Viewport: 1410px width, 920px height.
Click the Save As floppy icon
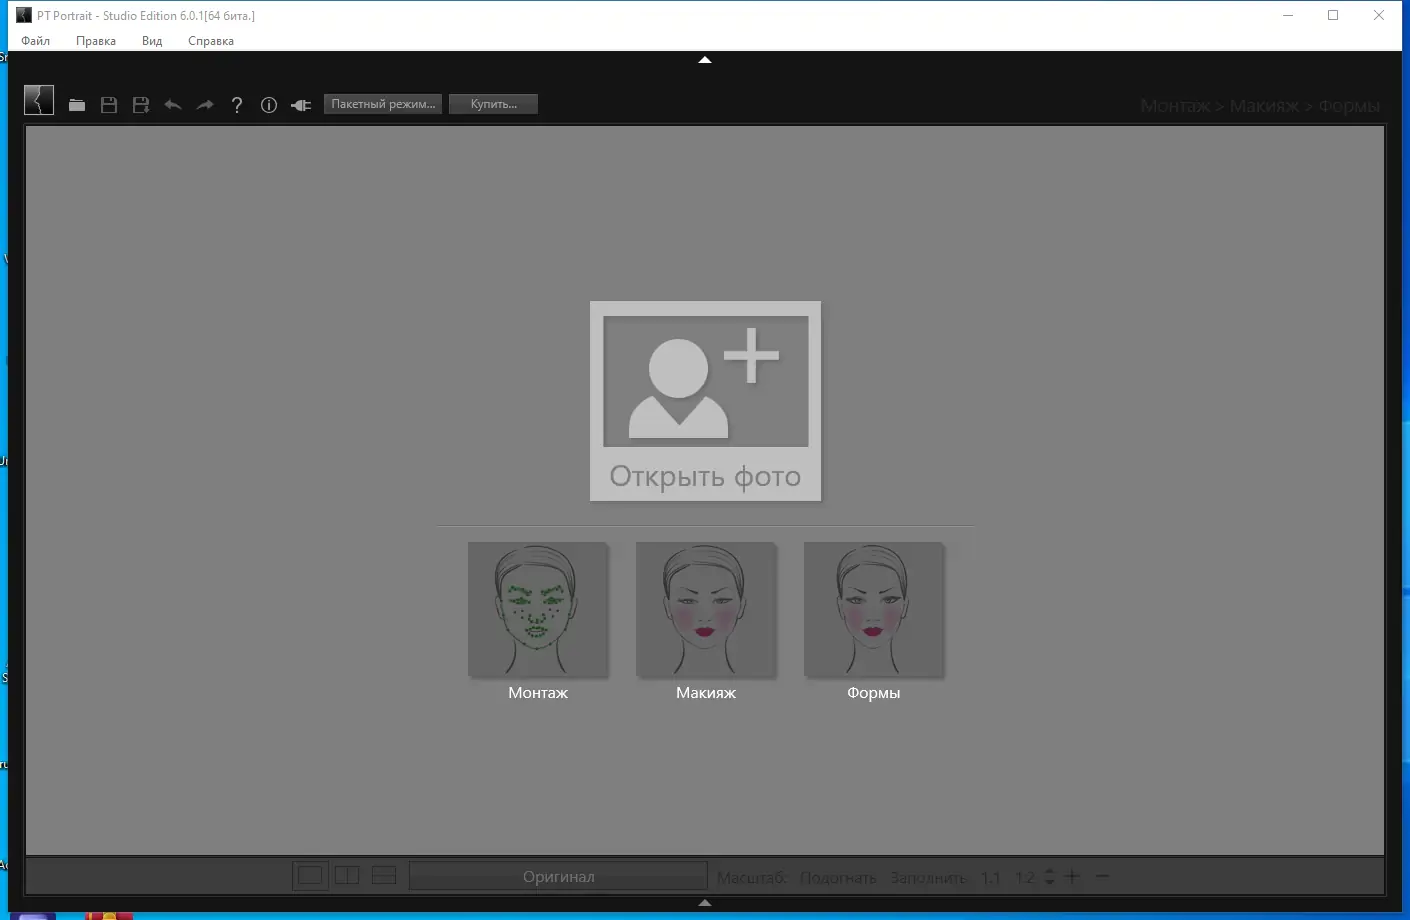pyautogui.click(x=141, y=105)
